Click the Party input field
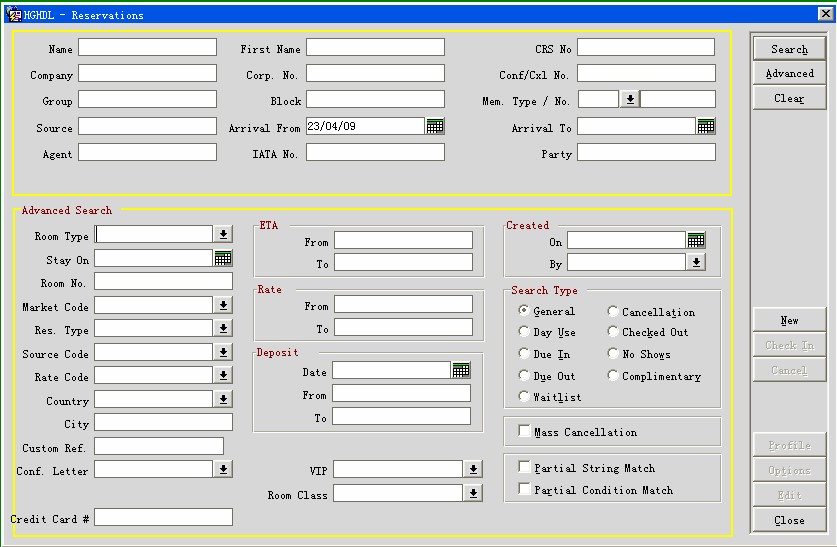Image resolution: width=837 pixels, height=547 pixels. click(646, 152)
